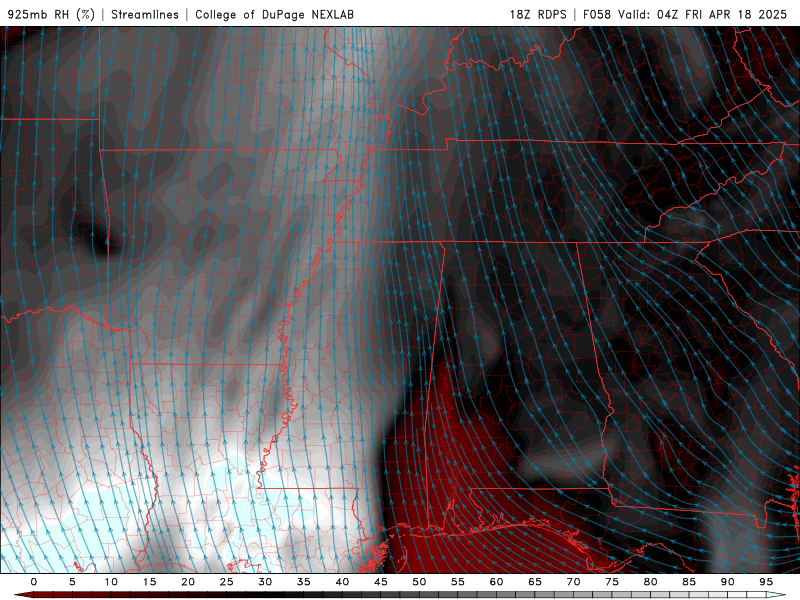Image resolution: width=800 pixels, height=600 pixels.
Task: Click the '55' value on color scale
Action: pos(458,582)
